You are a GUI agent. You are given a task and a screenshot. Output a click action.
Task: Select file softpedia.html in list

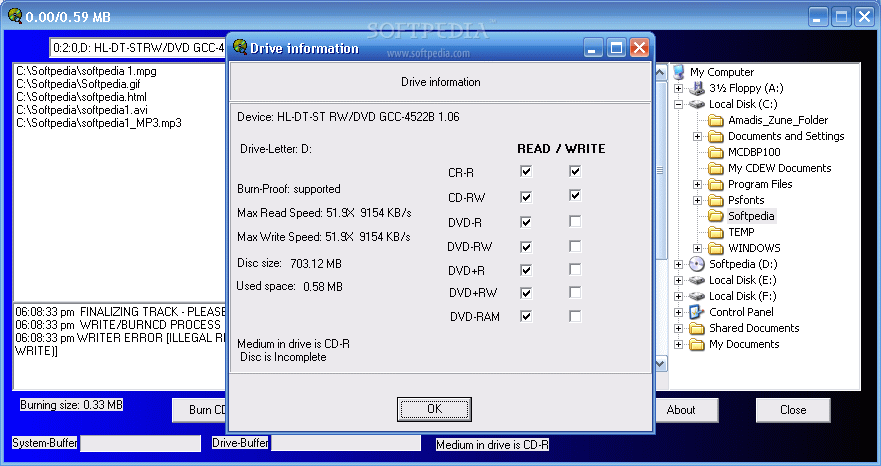pyautogui.click(x=81, y=97)
